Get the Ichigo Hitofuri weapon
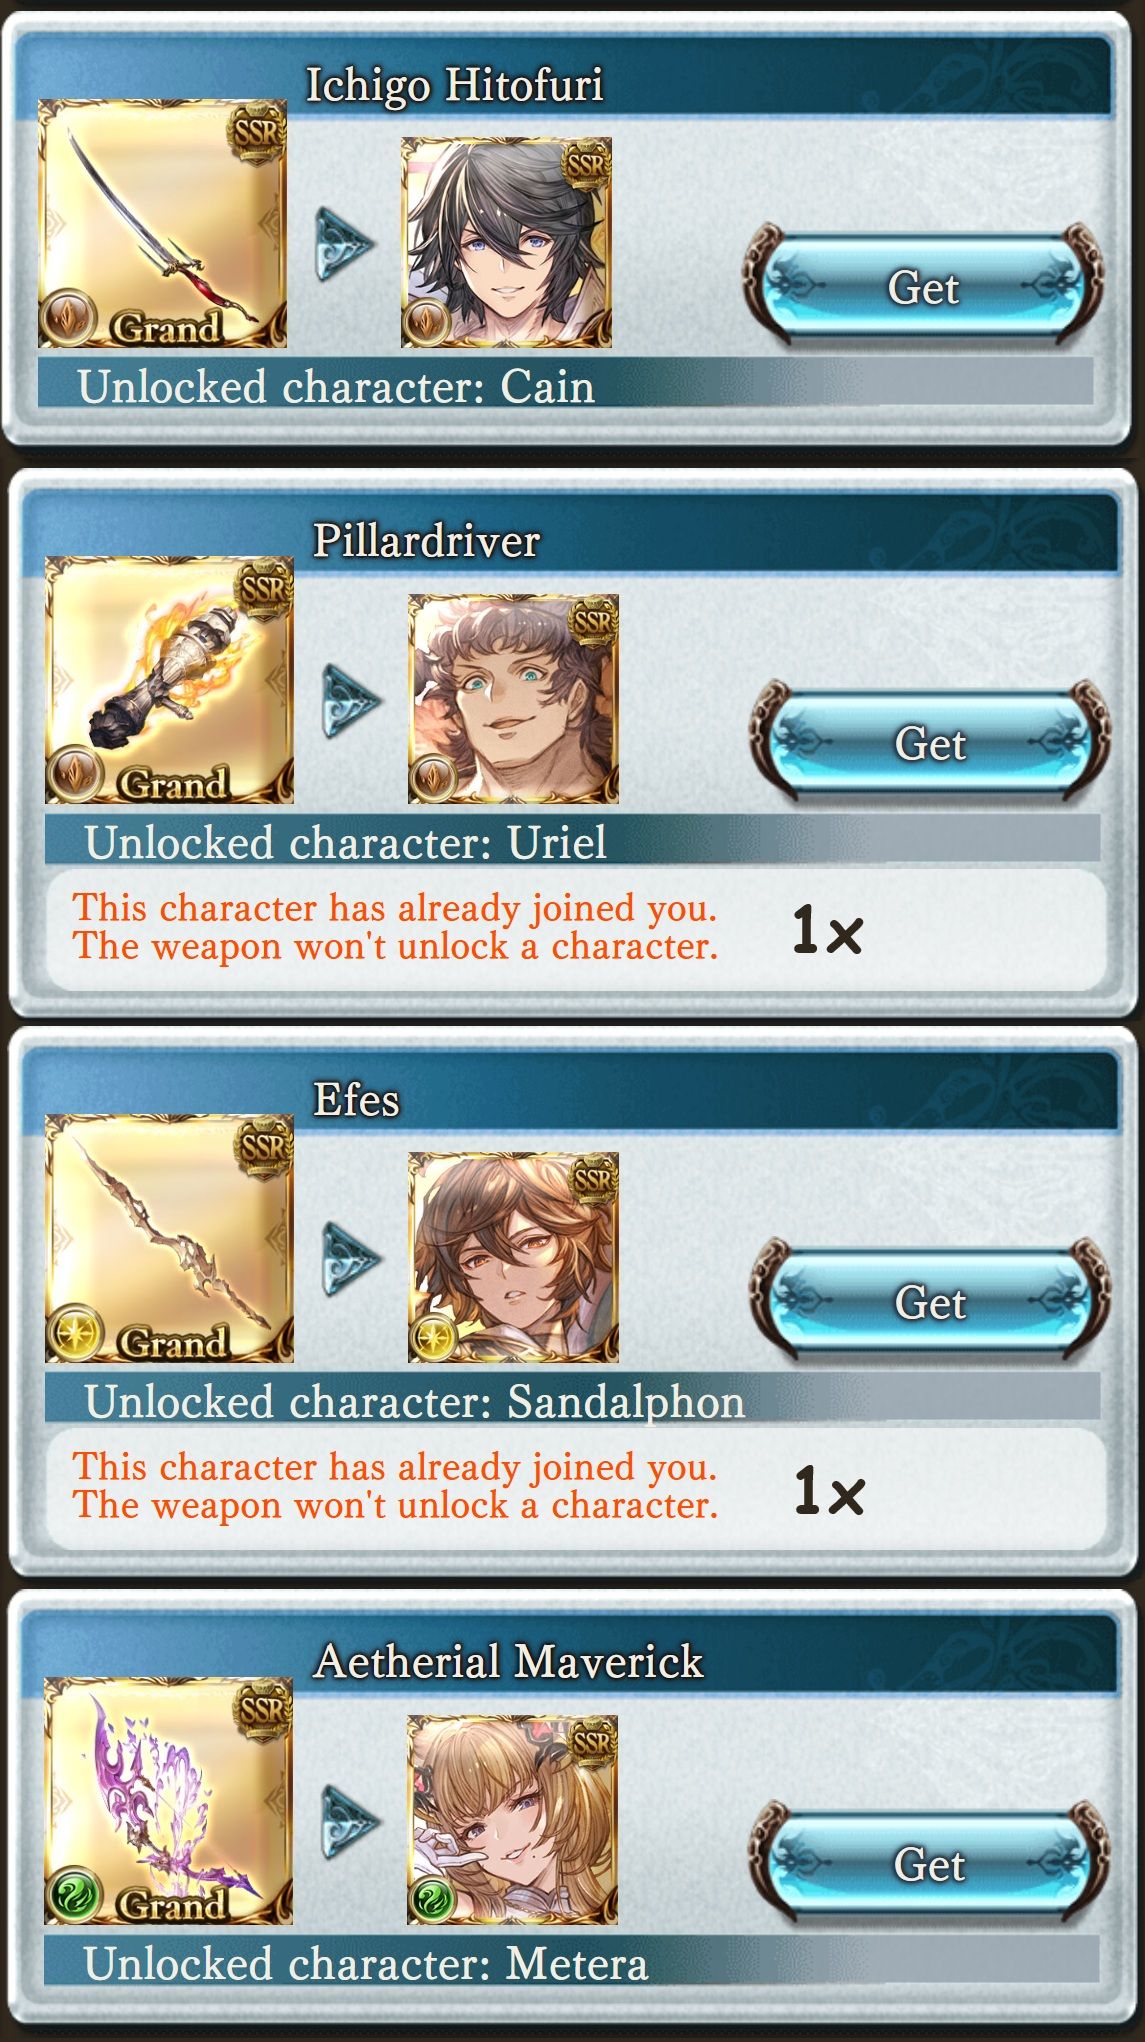1145x2042 pixels. click(923, 287)
